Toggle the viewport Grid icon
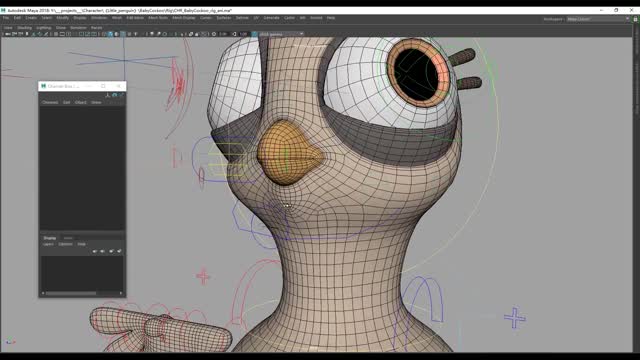The height and width of the screenshot is (360, 640). tap(56, 34)
